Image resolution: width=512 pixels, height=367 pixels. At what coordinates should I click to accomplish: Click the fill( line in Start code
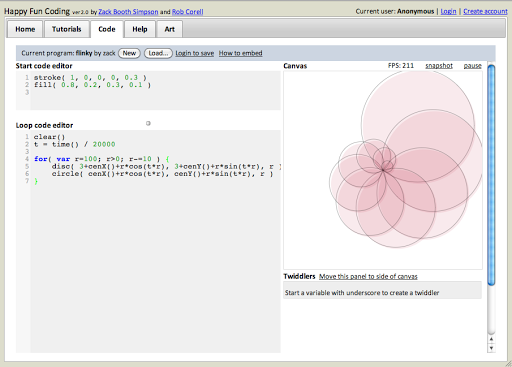pyautogui.click(x=92, y=85)
